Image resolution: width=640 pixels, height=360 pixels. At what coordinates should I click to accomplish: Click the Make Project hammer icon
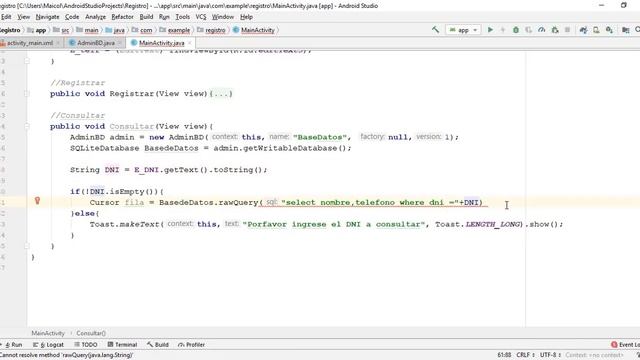(x=436, y=30)
